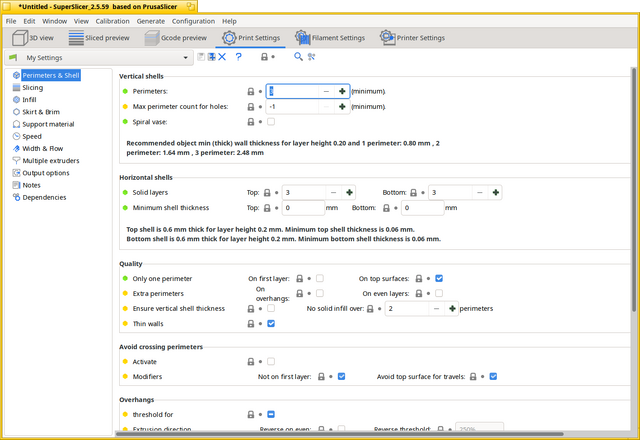Select Skirt & Brim page
This screenshot has width=640, height=440.
(x=41, y=112)
